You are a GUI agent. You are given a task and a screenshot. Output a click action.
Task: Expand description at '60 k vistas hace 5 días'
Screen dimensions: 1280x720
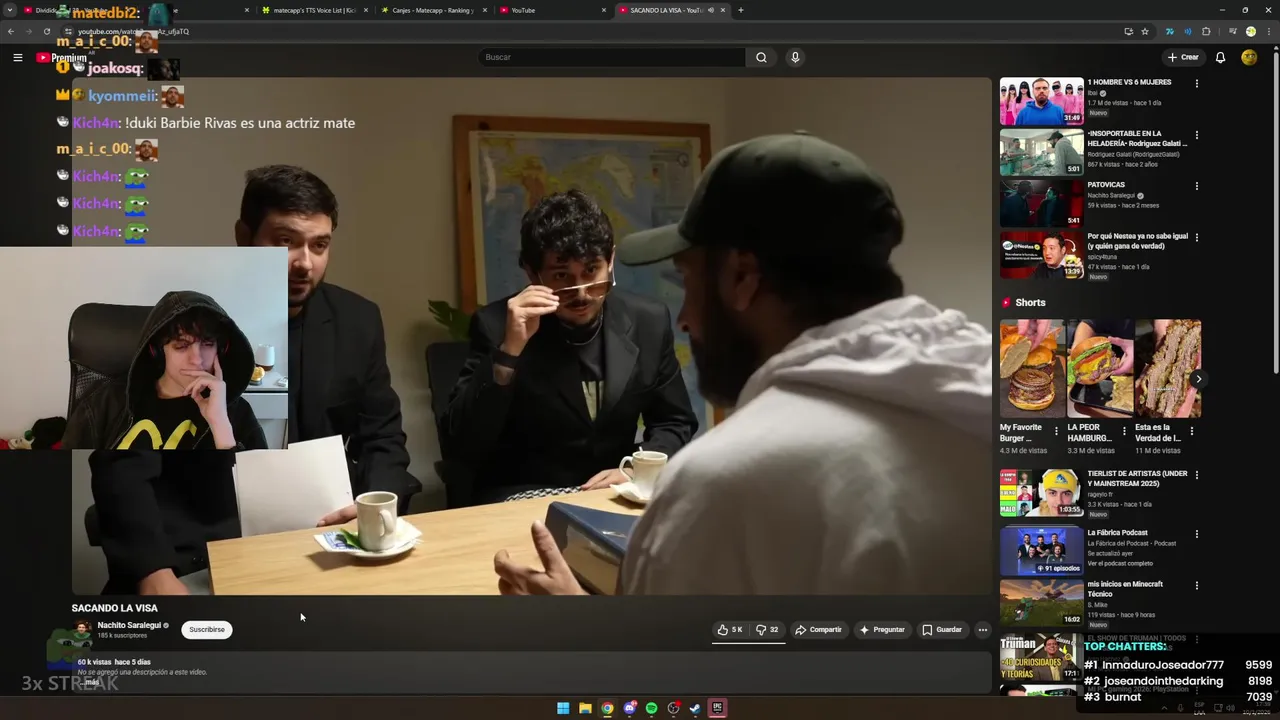point(114,662)
